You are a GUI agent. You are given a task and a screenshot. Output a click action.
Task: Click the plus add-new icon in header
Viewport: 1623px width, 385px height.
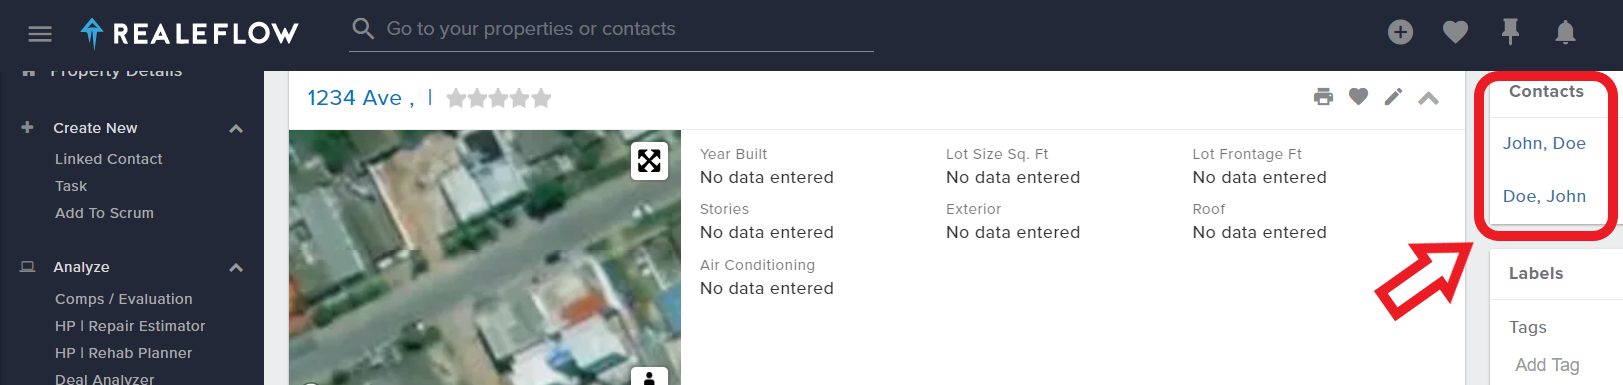1400,32
